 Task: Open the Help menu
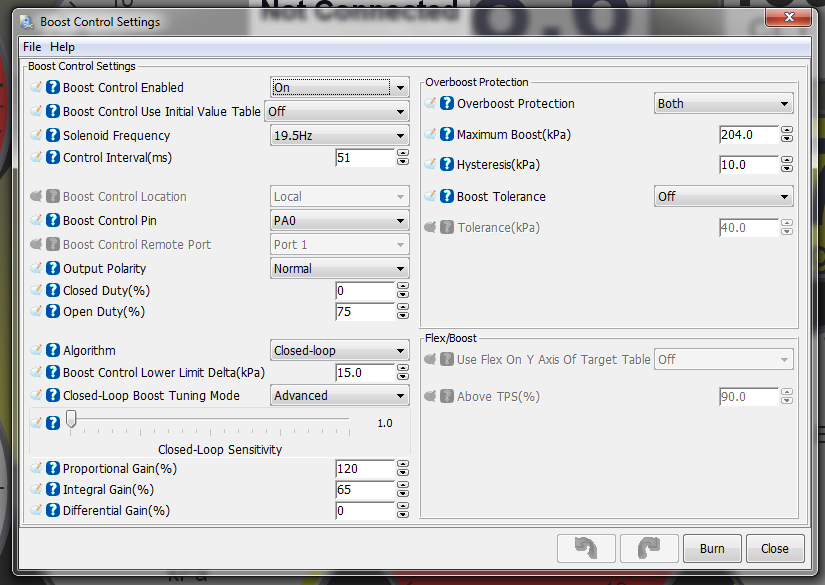click(62, 46)
